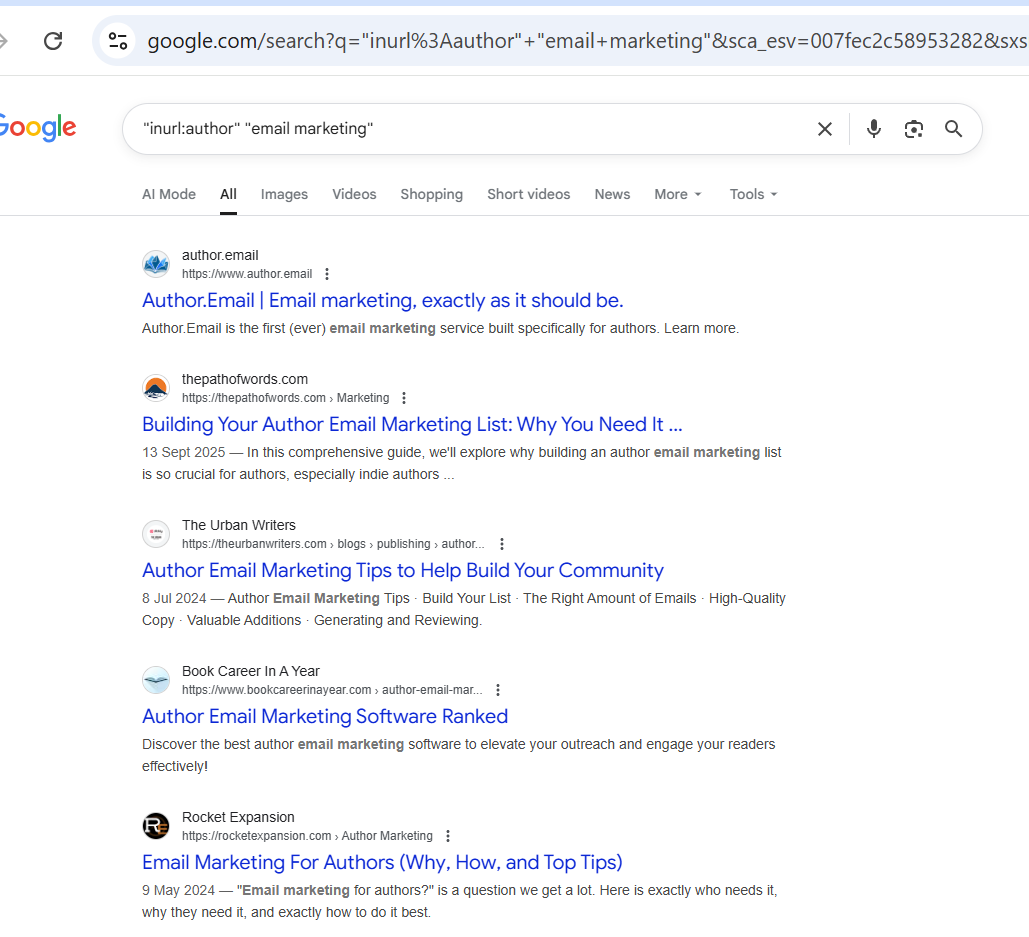Open three-dot menu for The Urban Writers result
This screenshot has height=937, width=1029.
point(502,544)
